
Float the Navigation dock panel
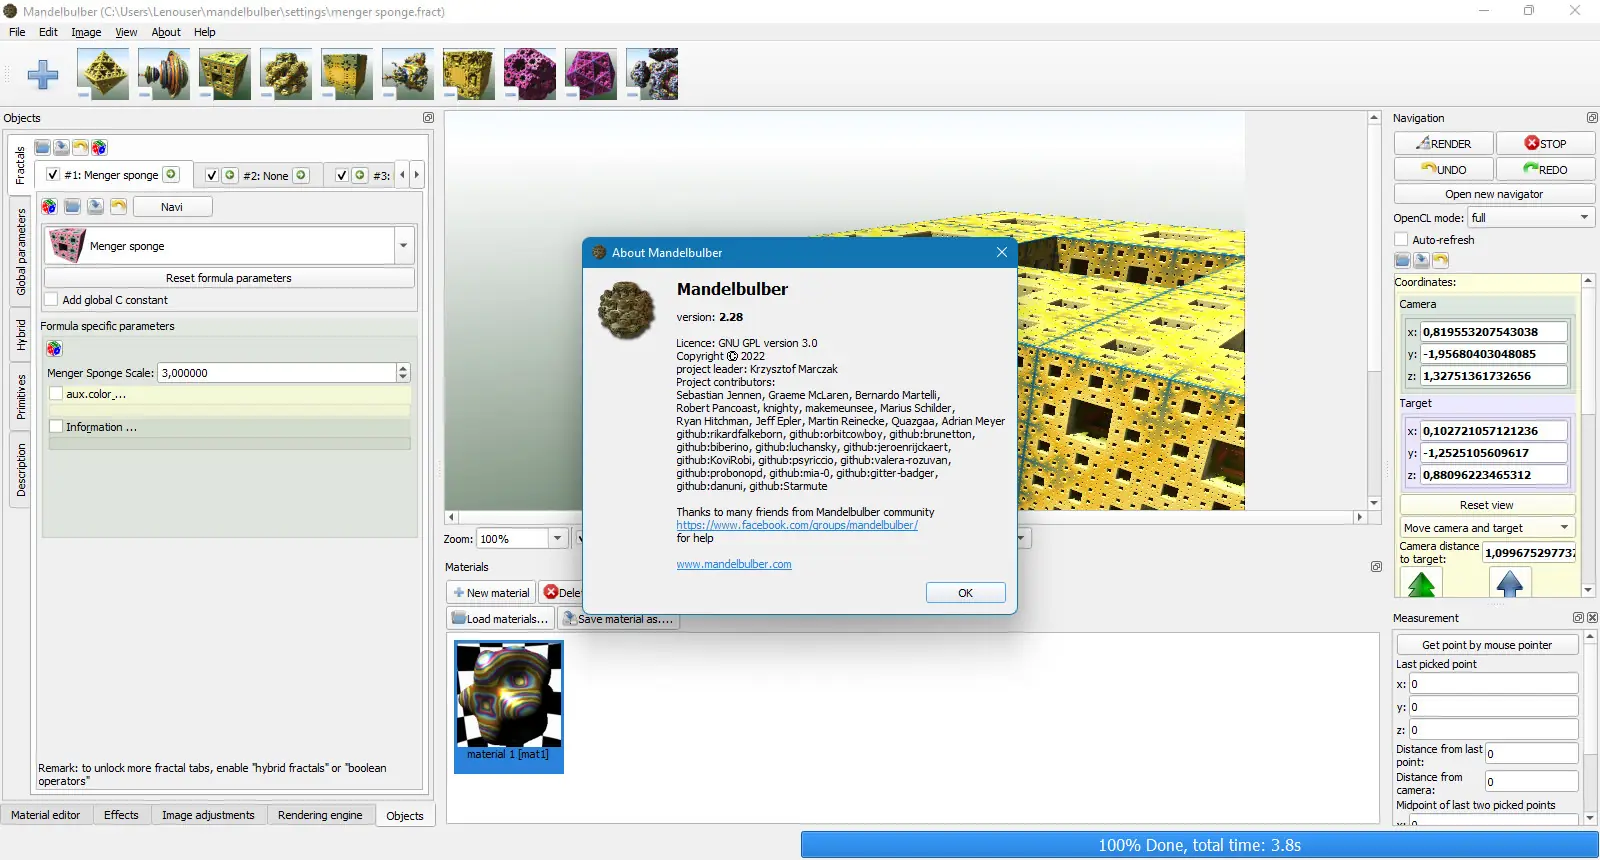(1592, 118)
